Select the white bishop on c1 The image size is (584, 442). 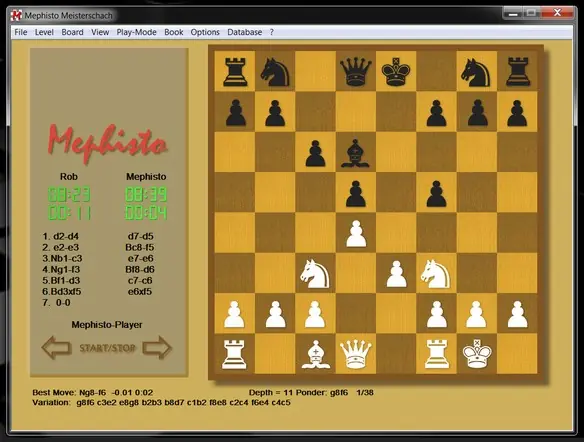point(315,355)
